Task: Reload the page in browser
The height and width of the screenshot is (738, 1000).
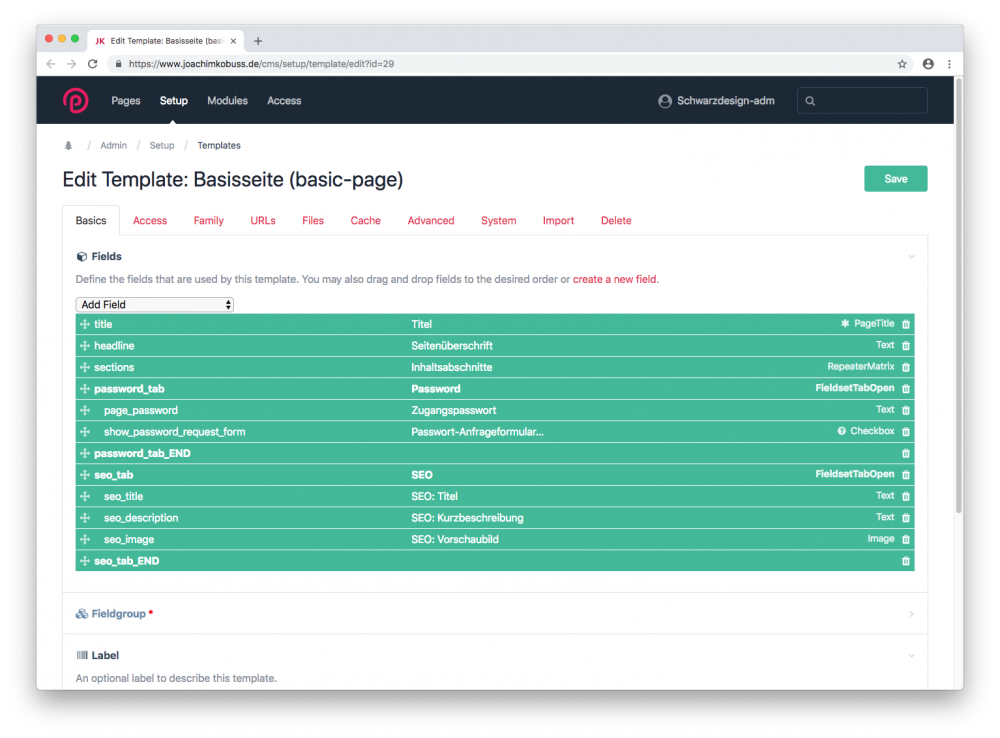Action: [x=93, y=64]
